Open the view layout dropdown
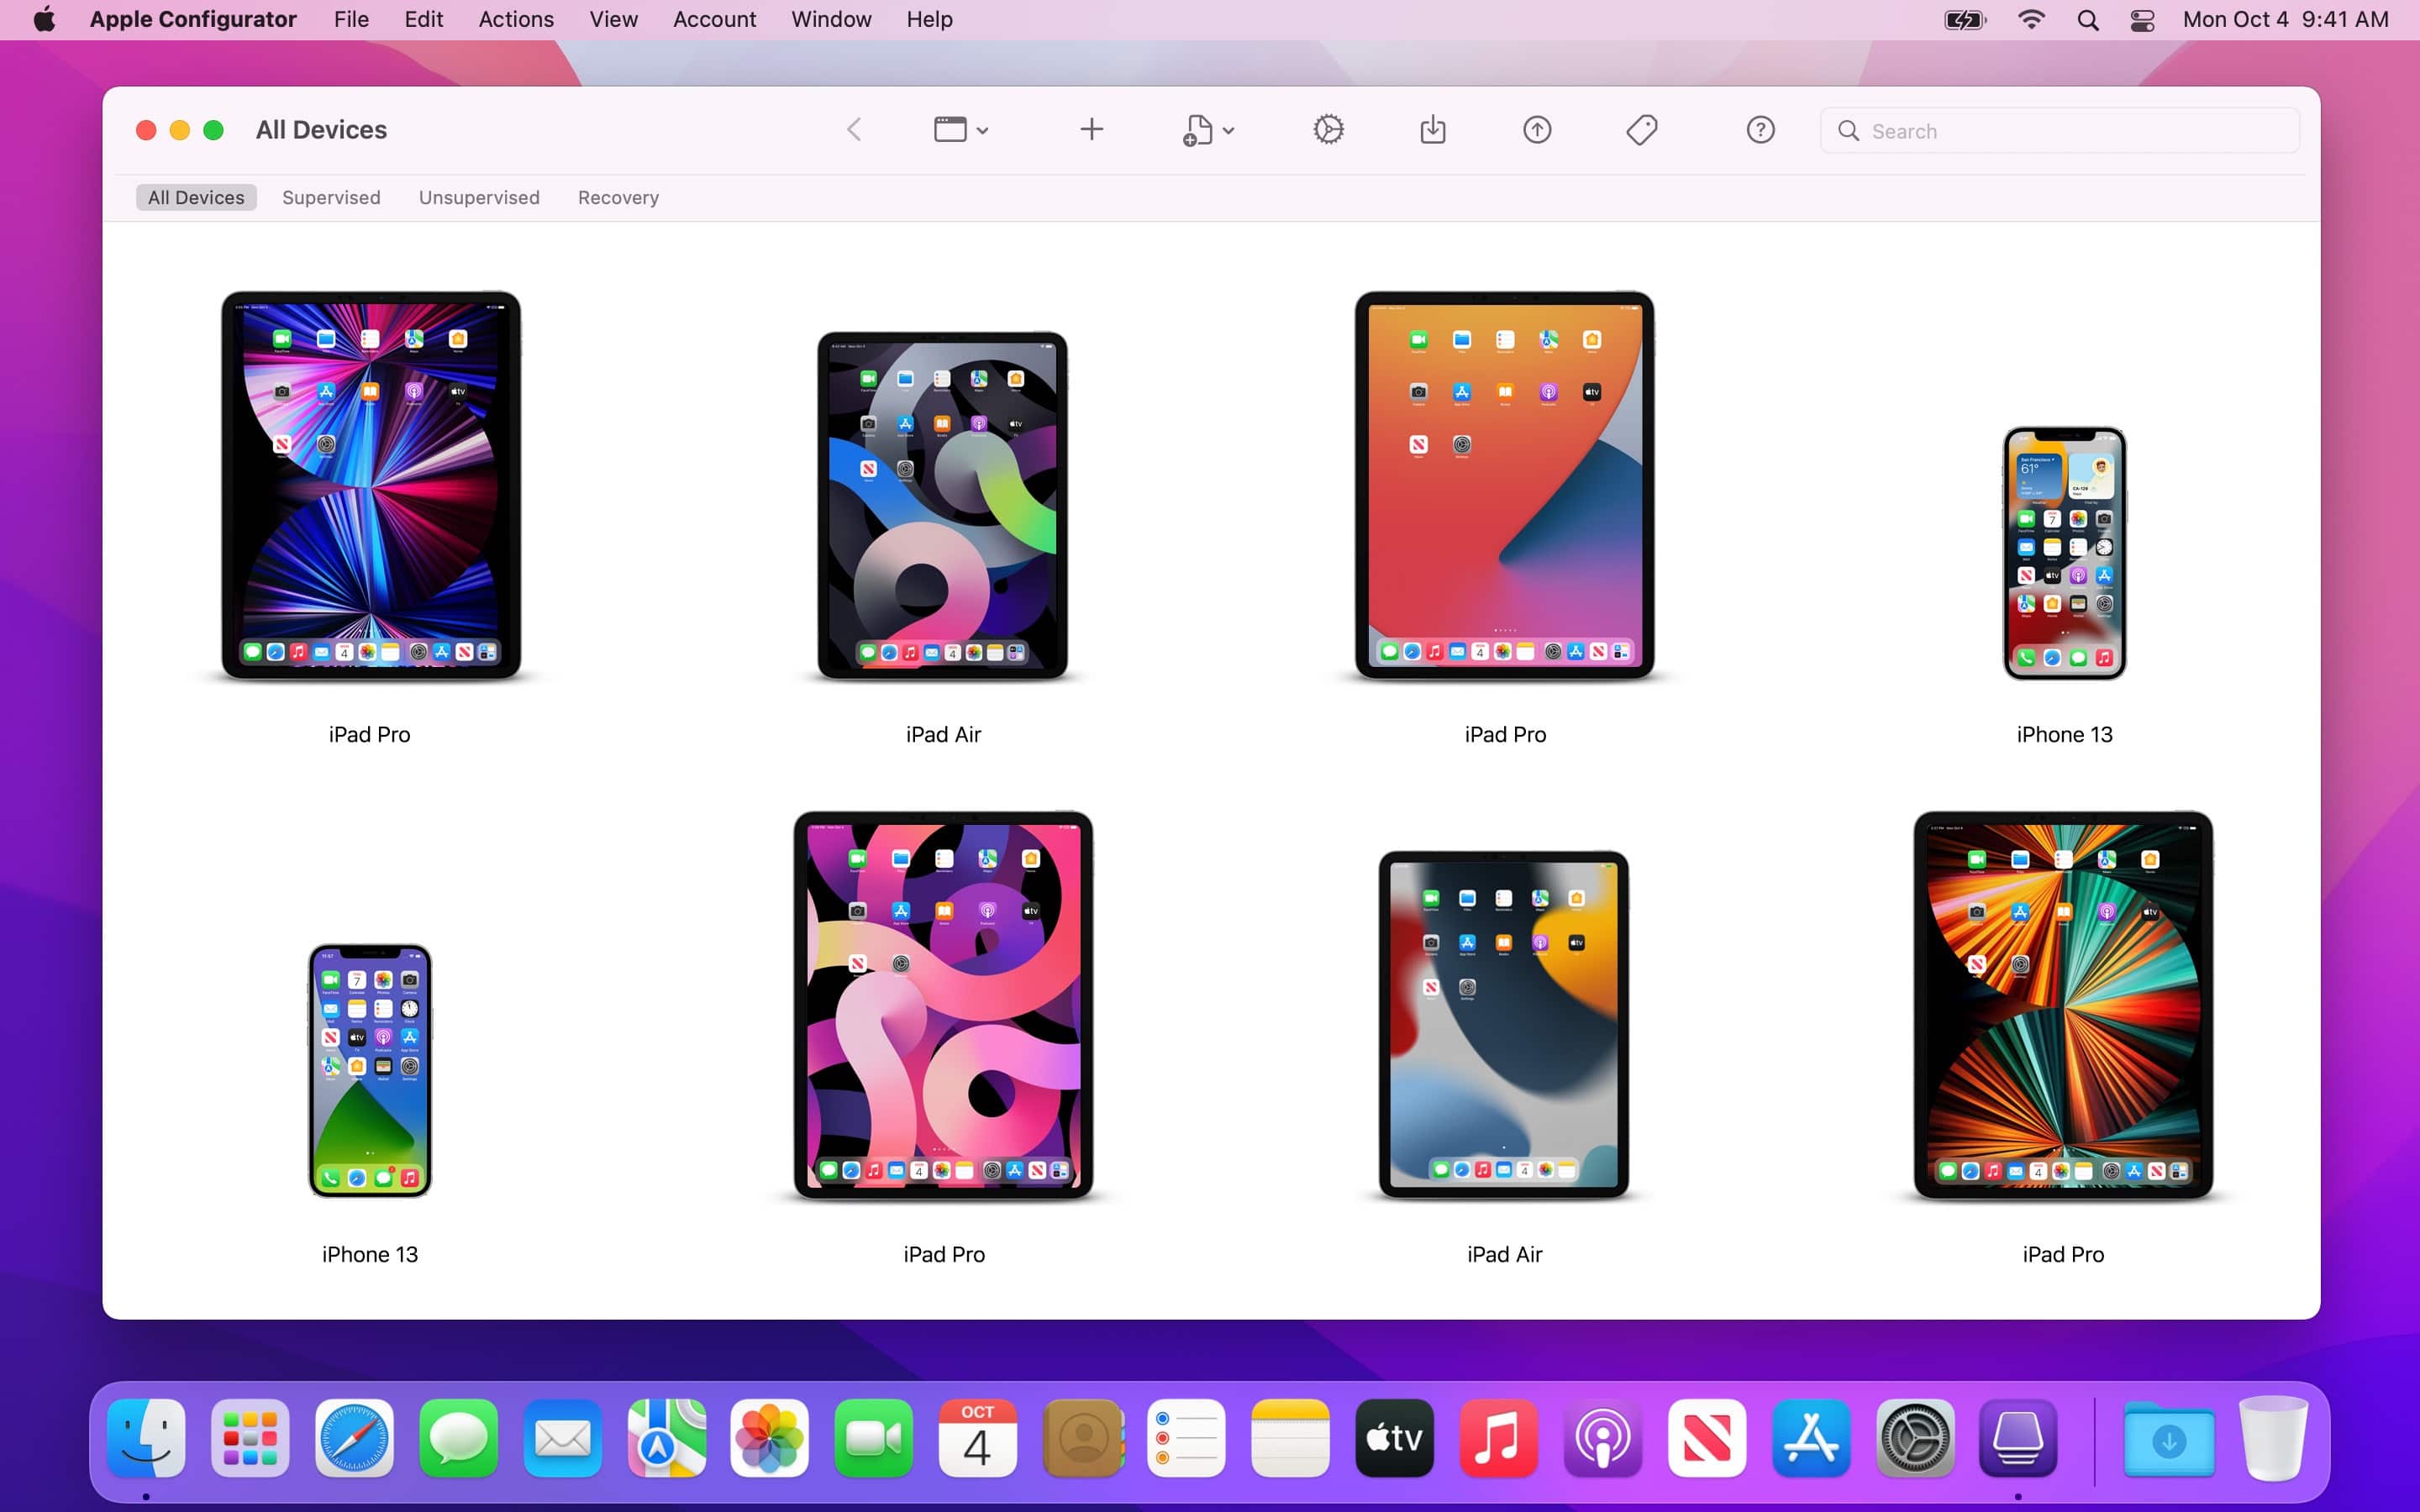 [x=957, y=129]
